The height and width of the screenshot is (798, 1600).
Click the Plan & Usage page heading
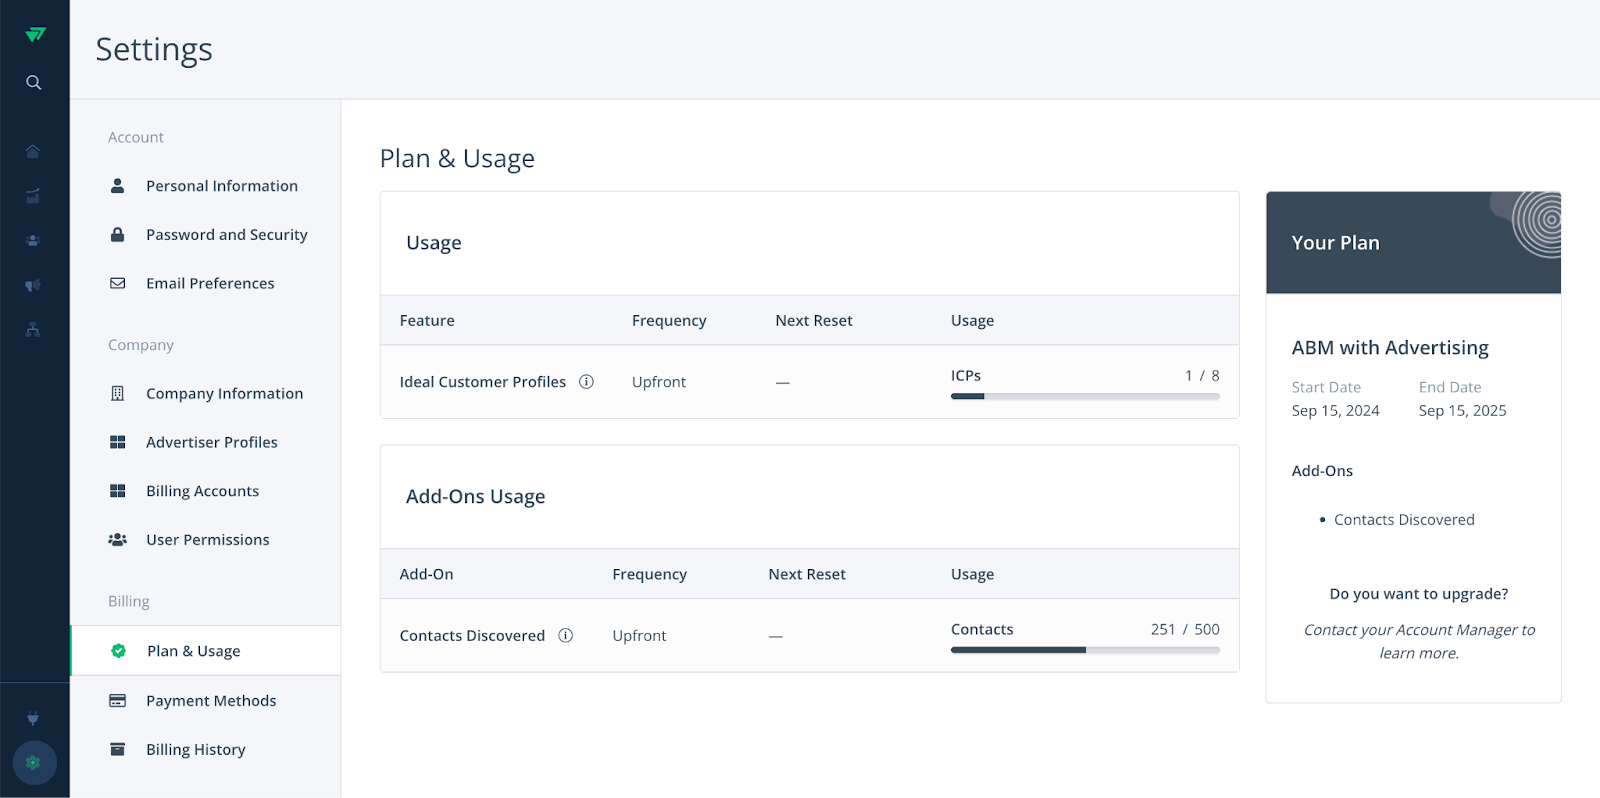point(457,158)
